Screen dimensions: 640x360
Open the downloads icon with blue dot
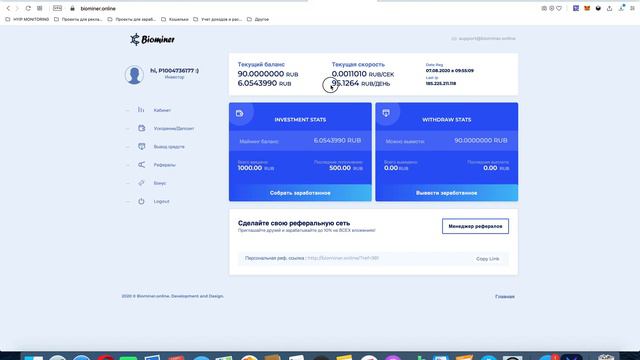pos(621,8)
